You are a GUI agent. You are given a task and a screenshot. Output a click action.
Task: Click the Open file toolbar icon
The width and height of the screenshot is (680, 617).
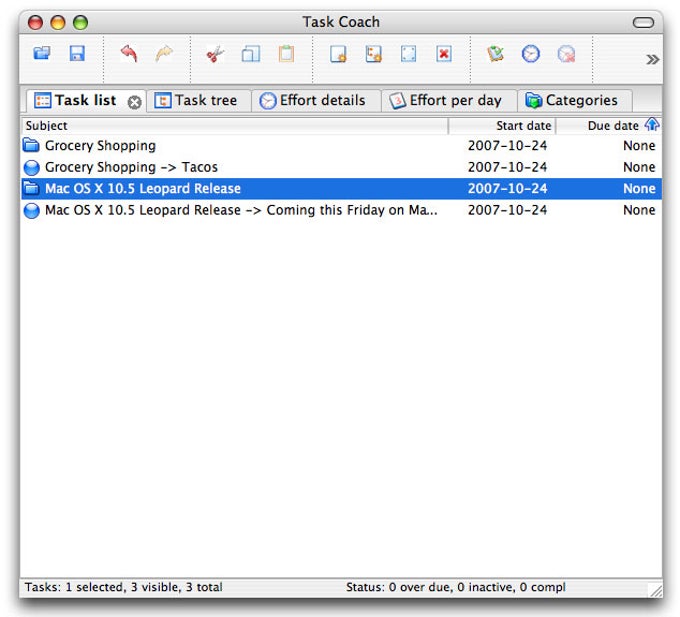coord(42,54)
